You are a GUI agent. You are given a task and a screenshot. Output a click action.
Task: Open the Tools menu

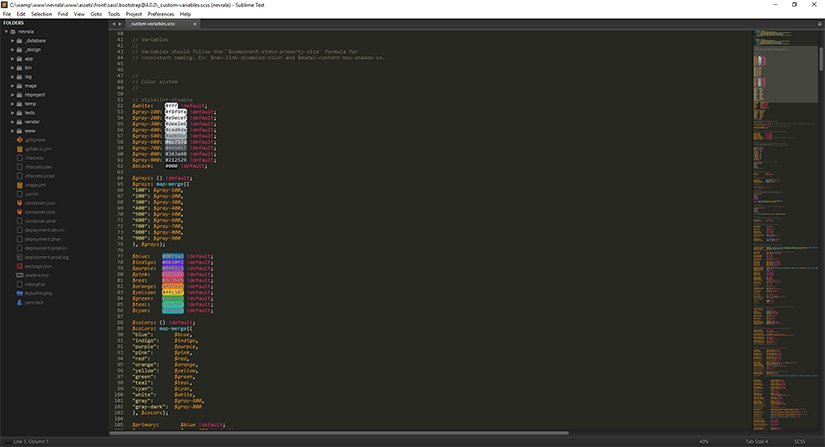coord(114,14)
